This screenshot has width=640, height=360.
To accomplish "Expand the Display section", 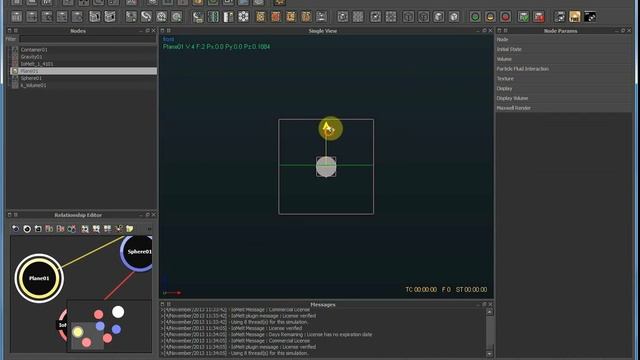I will pos(564,88).
